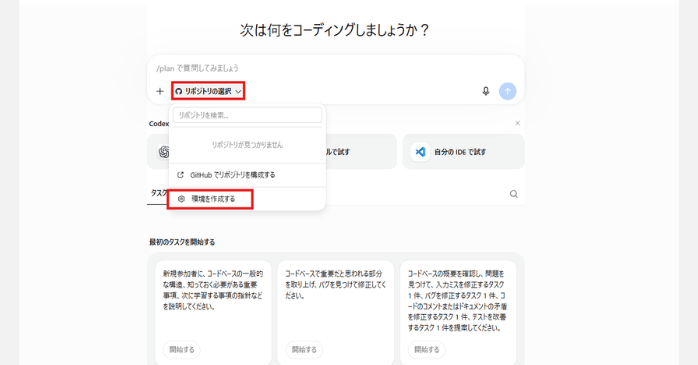
Task: Click the 最初のタスクを開始する heading
Action: pos(182,242)
